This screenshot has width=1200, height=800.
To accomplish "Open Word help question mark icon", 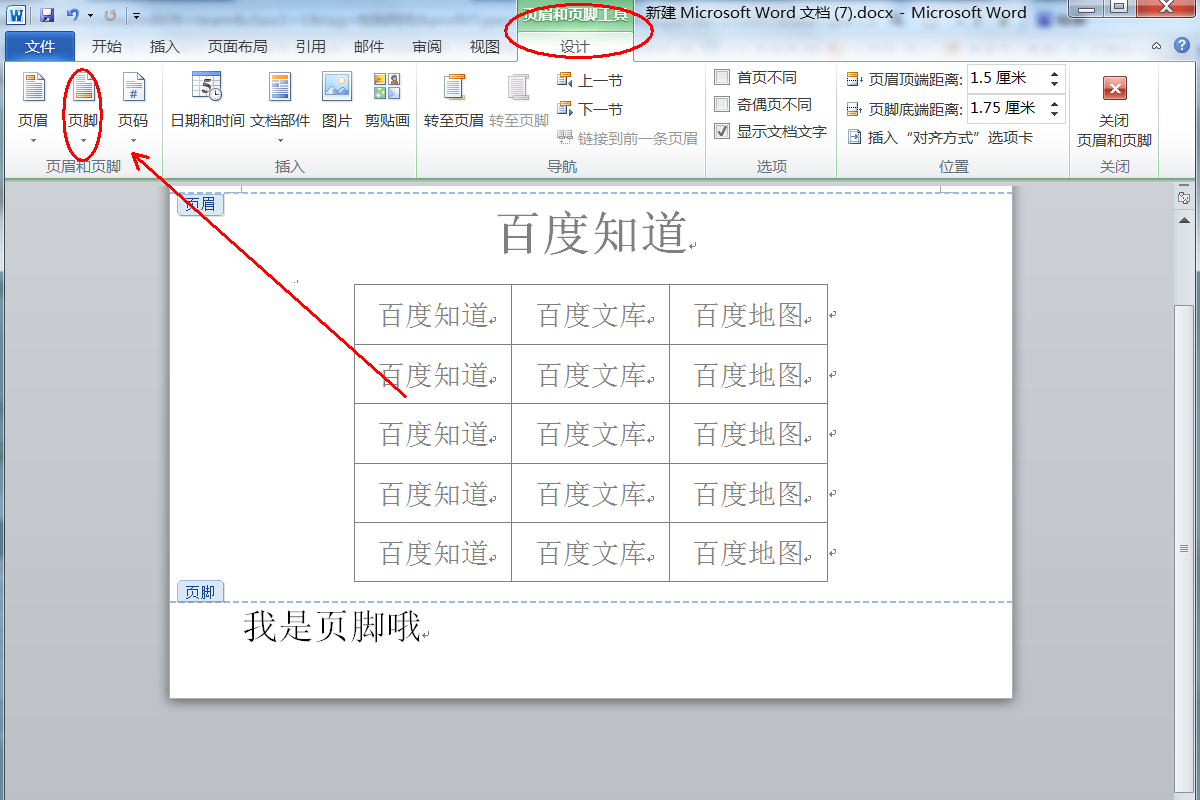I will click(1181, 46).
